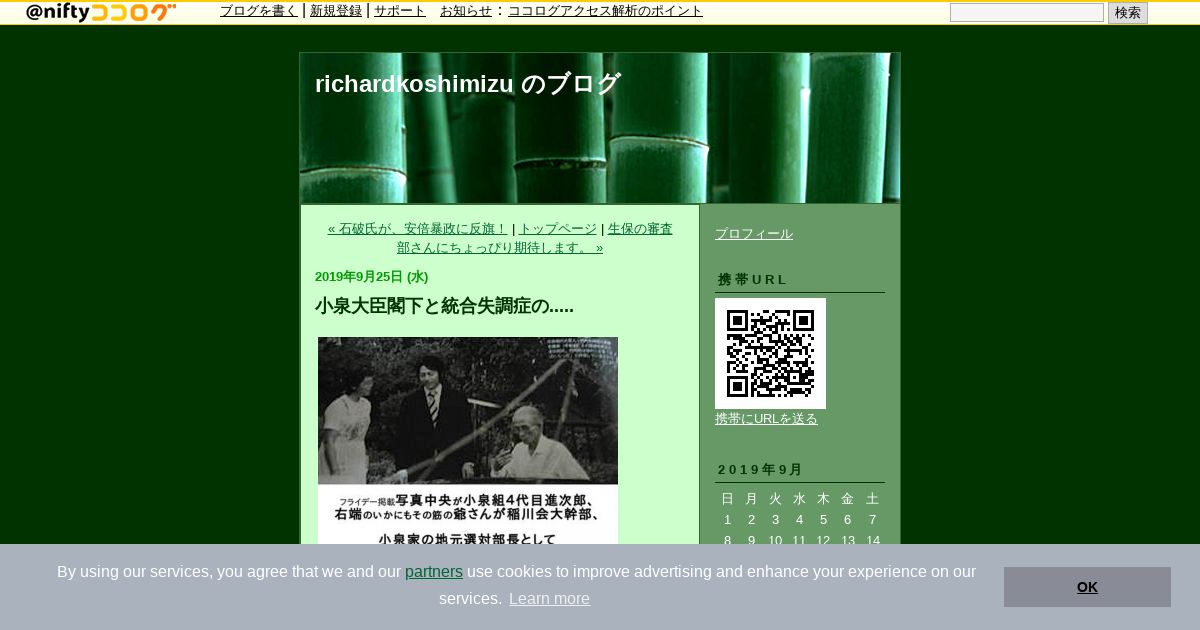Open partners link in cookie banner
The width and height of the screenshot is (1200, 630).
[x=434, y=572]
